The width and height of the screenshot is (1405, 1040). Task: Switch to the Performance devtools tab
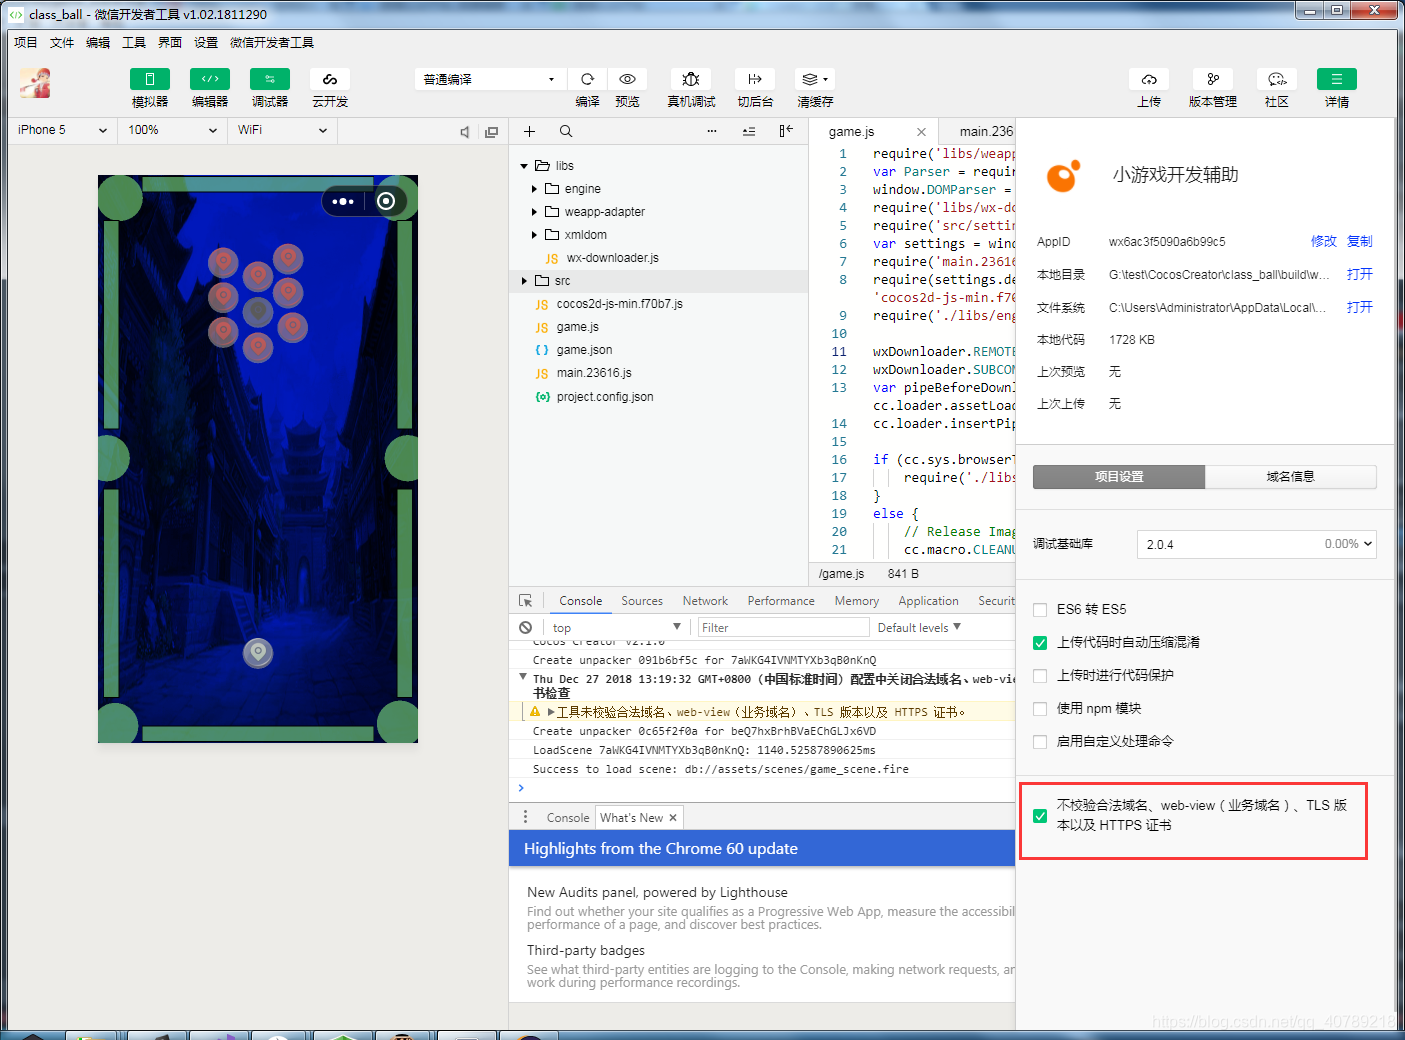pyautogui.click(x=781, y=601)
